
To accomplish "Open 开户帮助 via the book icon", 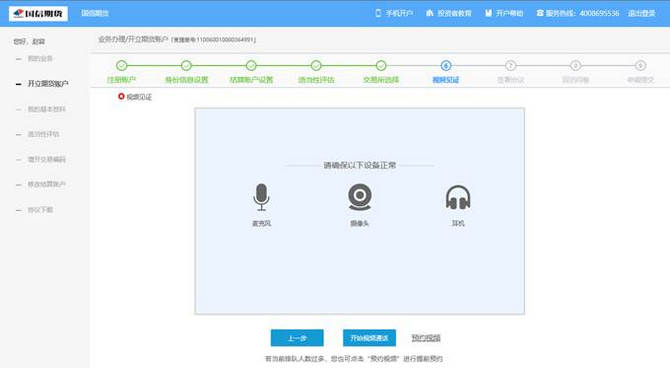I will (488, 13).
